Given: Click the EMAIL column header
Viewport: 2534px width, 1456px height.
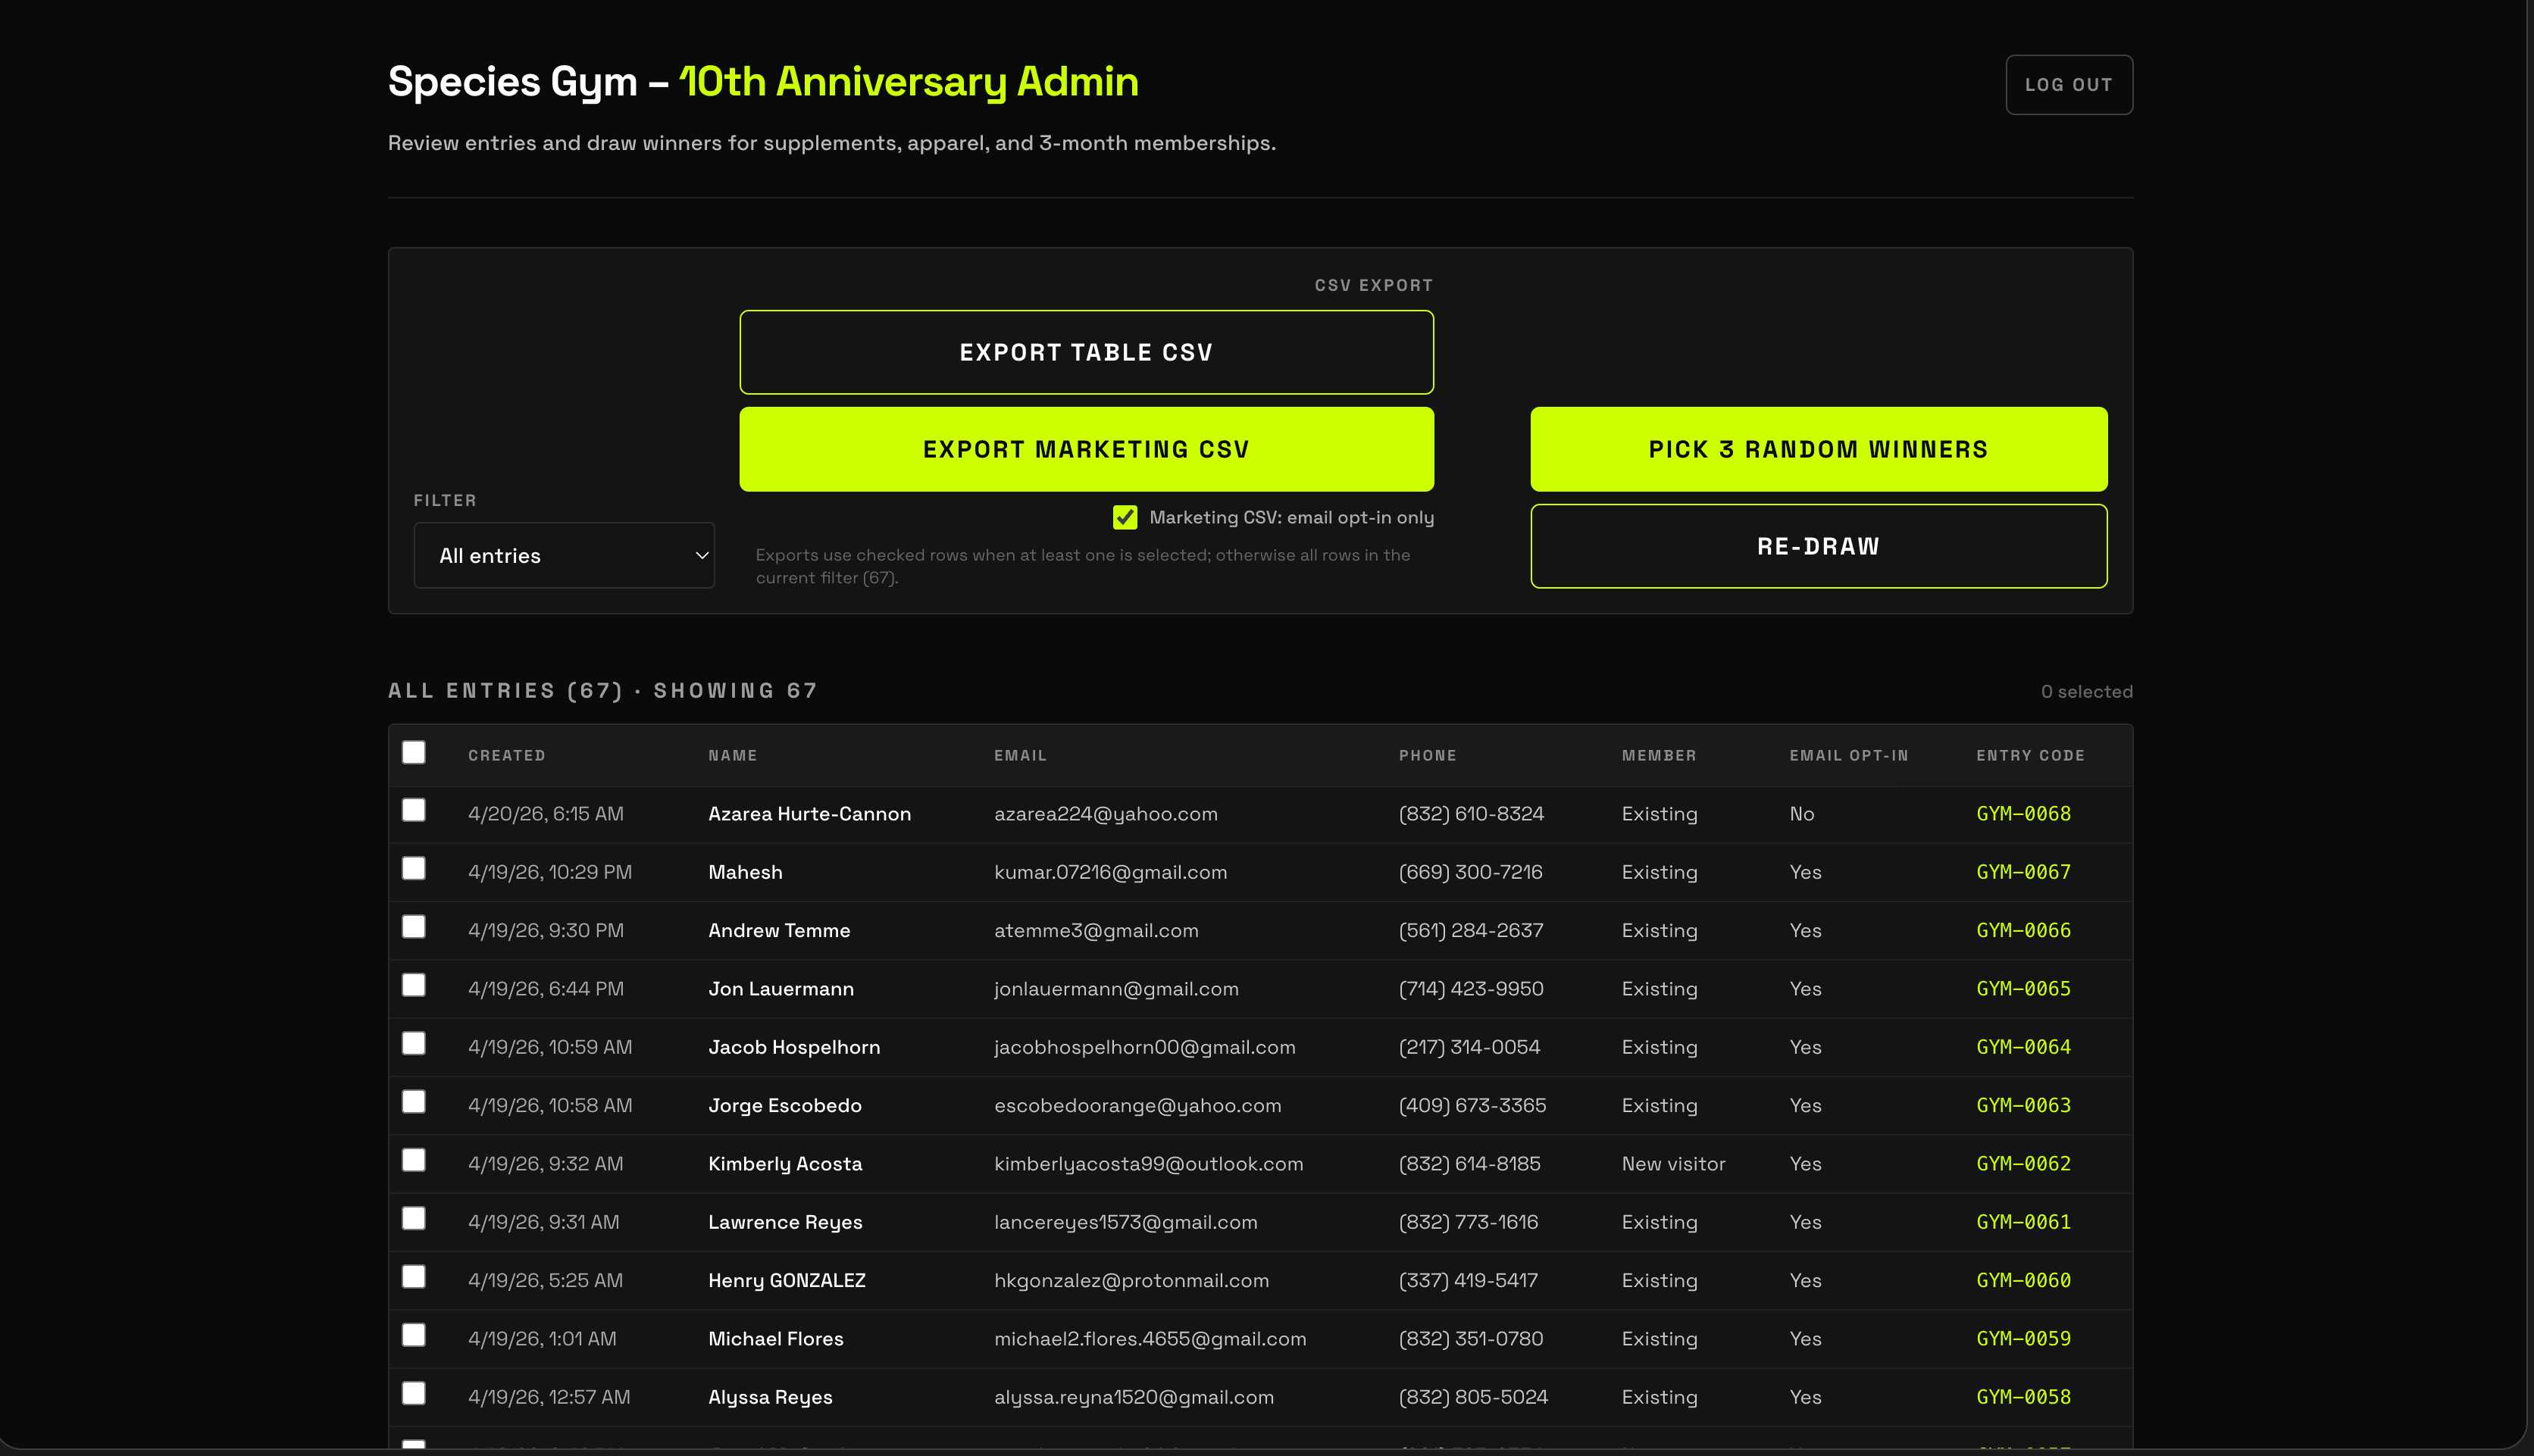Looking at the screenshot, I should (x=1020, y=755).
